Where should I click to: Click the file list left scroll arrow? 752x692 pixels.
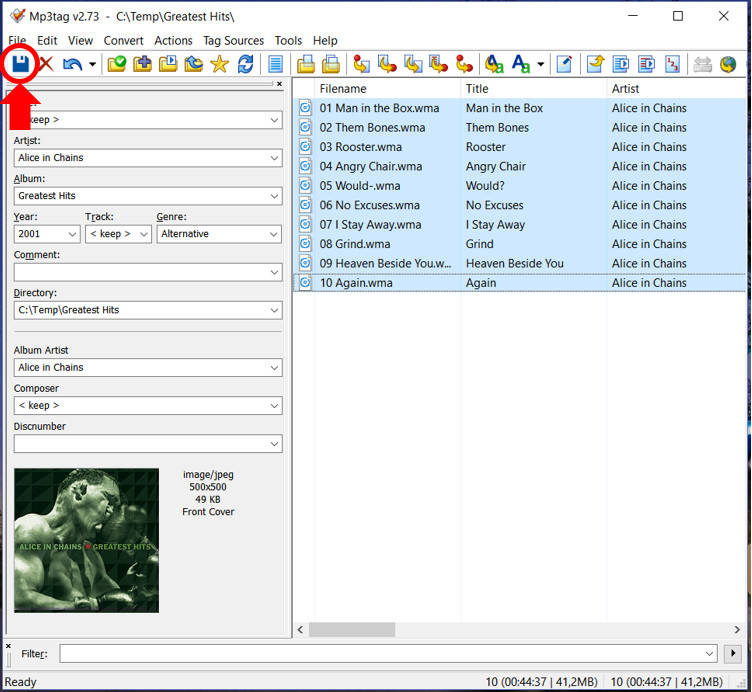[x=300, y=629]
